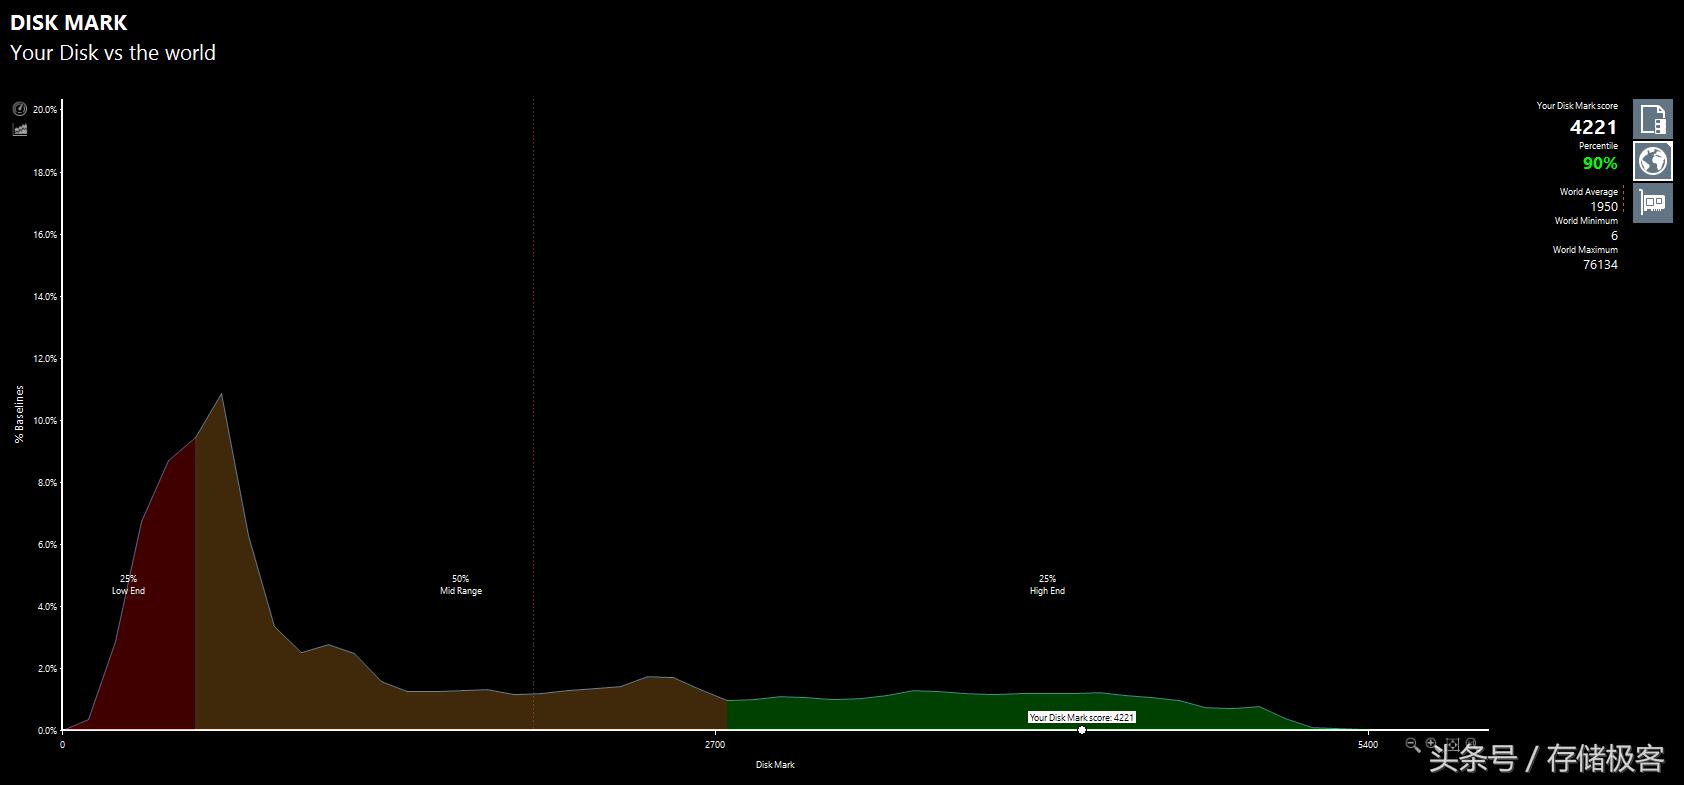
Task: Zoom out of the chart
Action: [1413, 744]
